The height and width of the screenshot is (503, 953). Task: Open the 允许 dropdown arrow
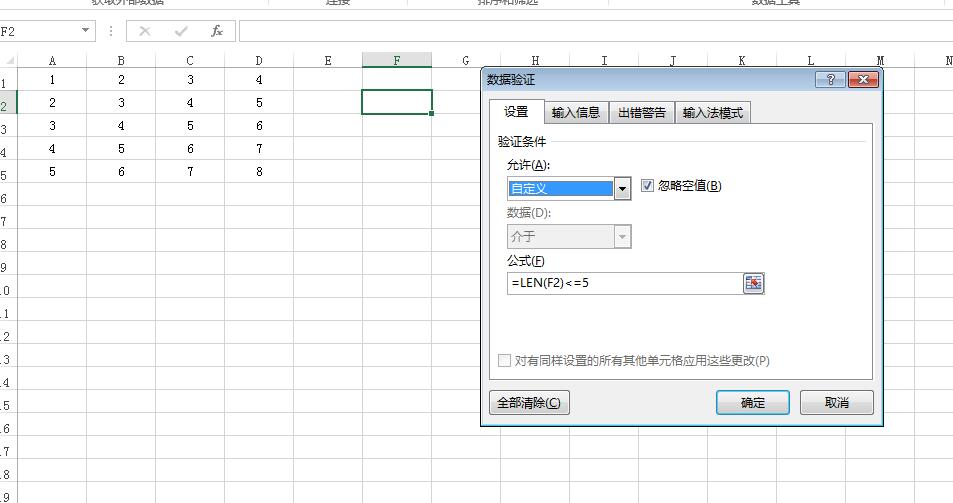coord(622,189)
